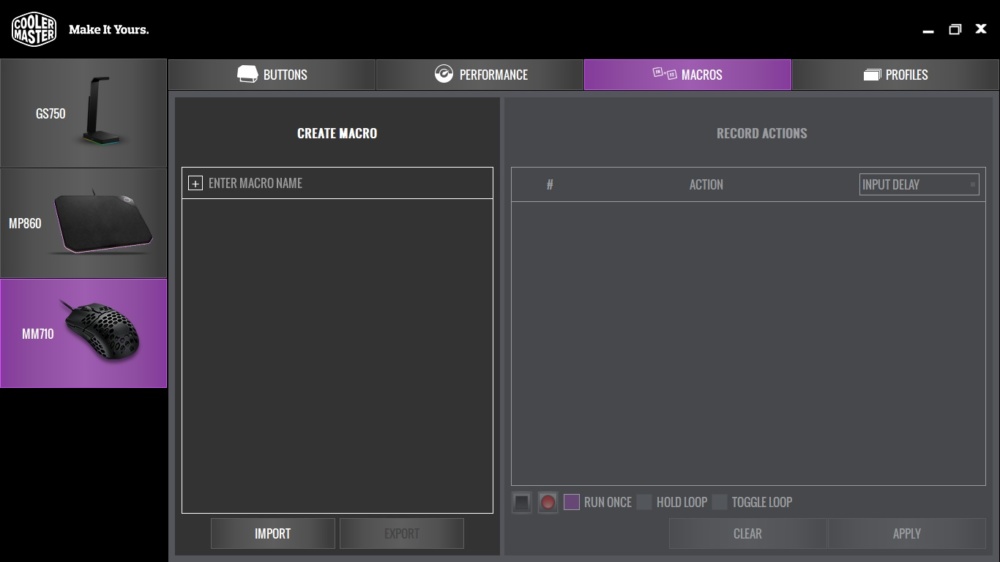The width and height of the screenshot is (1000, 562).
Task: Click the Apply button
Action: tap(907, 533)
